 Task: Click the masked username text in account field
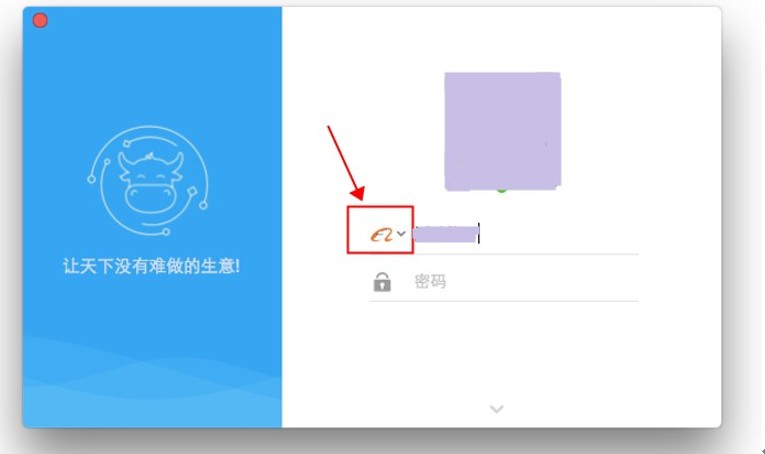click(x=445, y=234)
